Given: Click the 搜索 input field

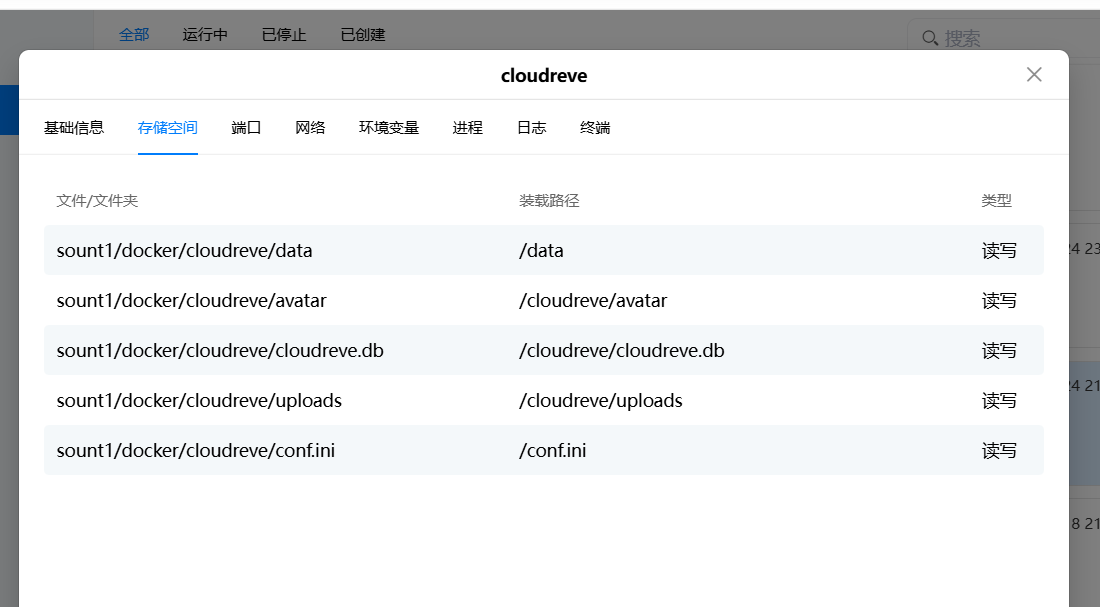Looking at the screenshot, I should pos(1010,38).
